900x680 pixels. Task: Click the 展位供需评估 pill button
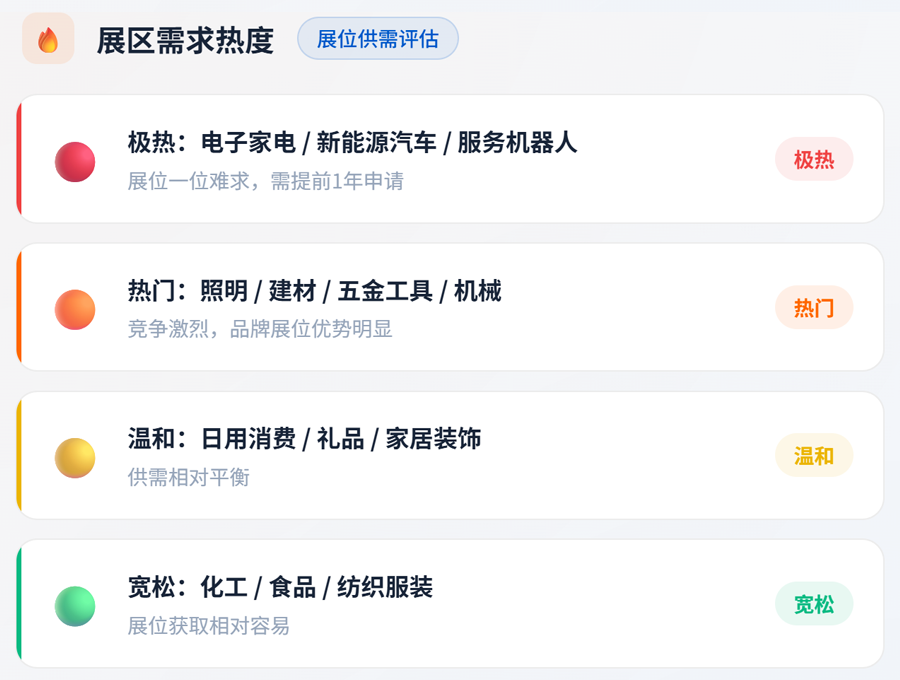[x=378, y=39]
